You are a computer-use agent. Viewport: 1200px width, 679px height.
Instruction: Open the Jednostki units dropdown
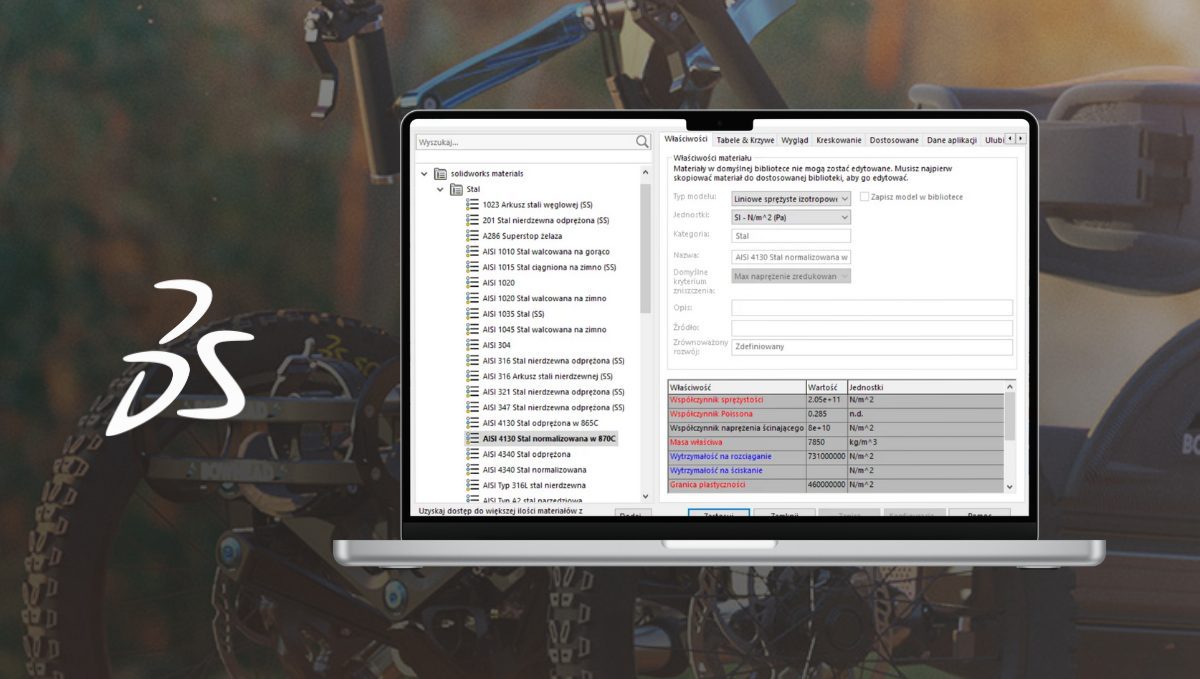[791, 217]
